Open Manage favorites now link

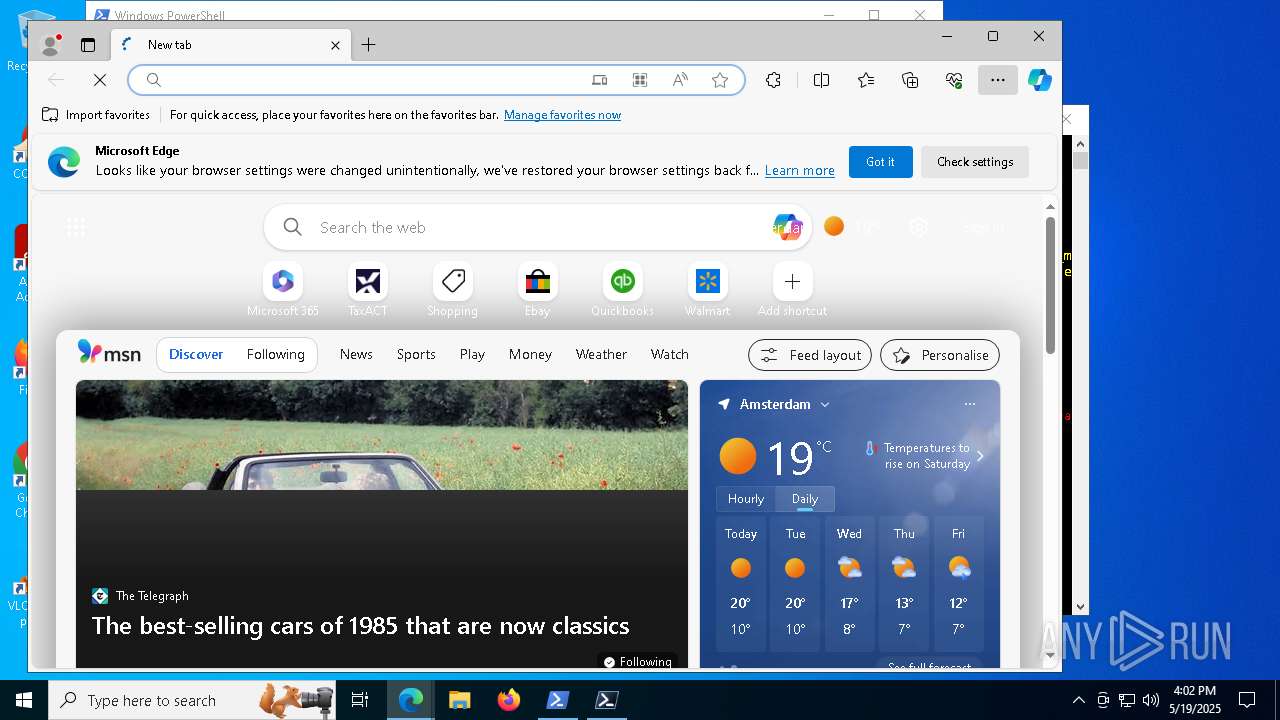click(562, 115)
